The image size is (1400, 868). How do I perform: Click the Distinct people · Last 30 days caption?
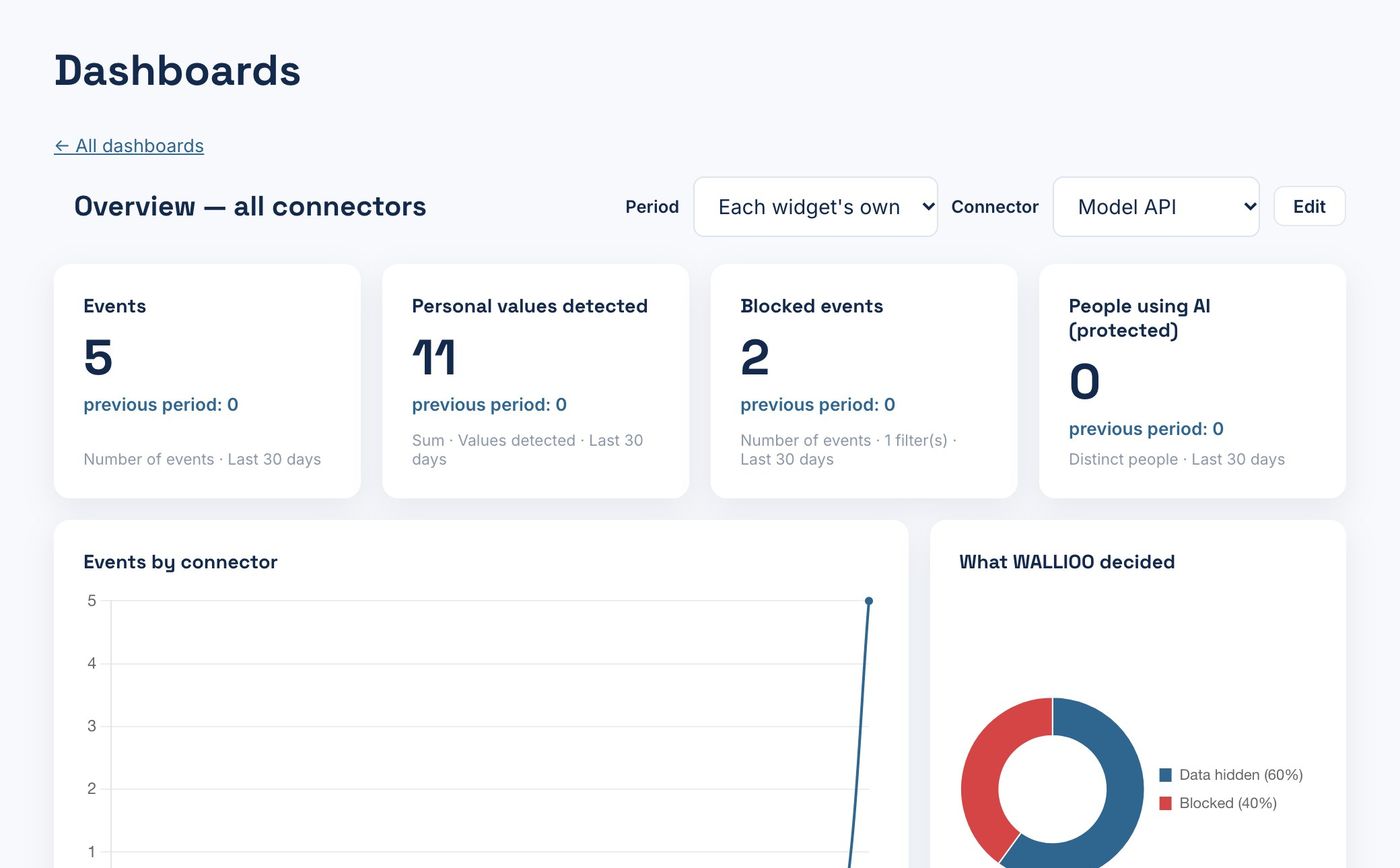(1177, 460)
